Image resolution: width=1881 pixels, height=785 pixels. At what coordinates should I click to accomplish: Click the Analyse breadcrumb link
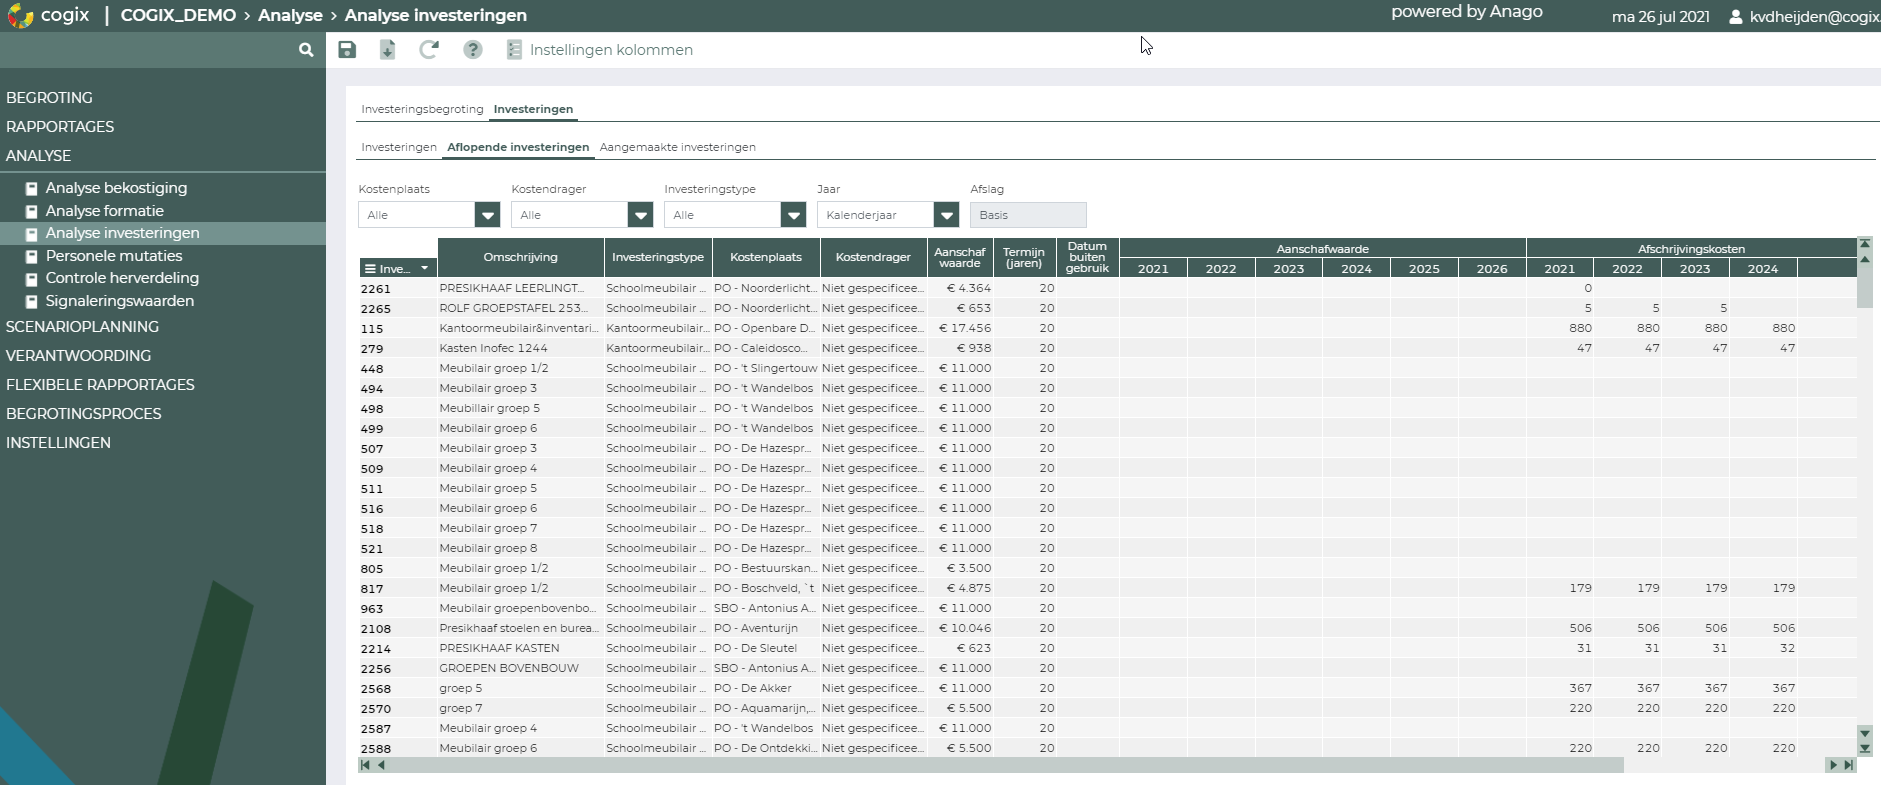tap(290, 15)
